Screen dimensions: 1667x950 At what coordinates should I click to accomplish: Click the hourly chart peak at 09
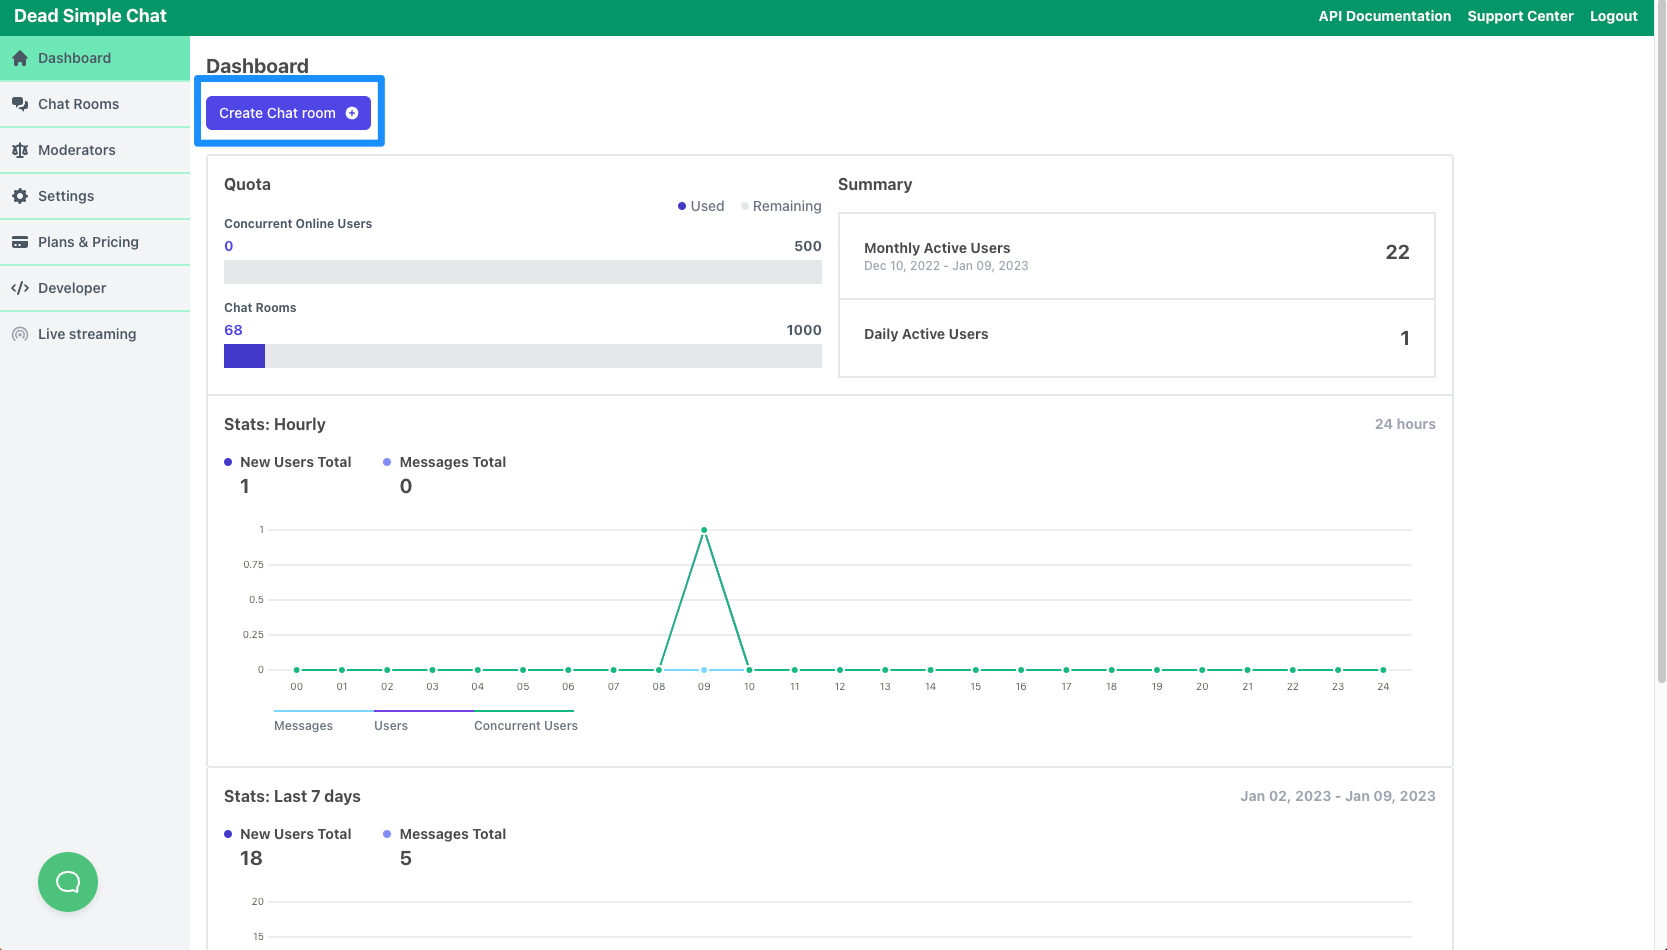pos(704,530)
